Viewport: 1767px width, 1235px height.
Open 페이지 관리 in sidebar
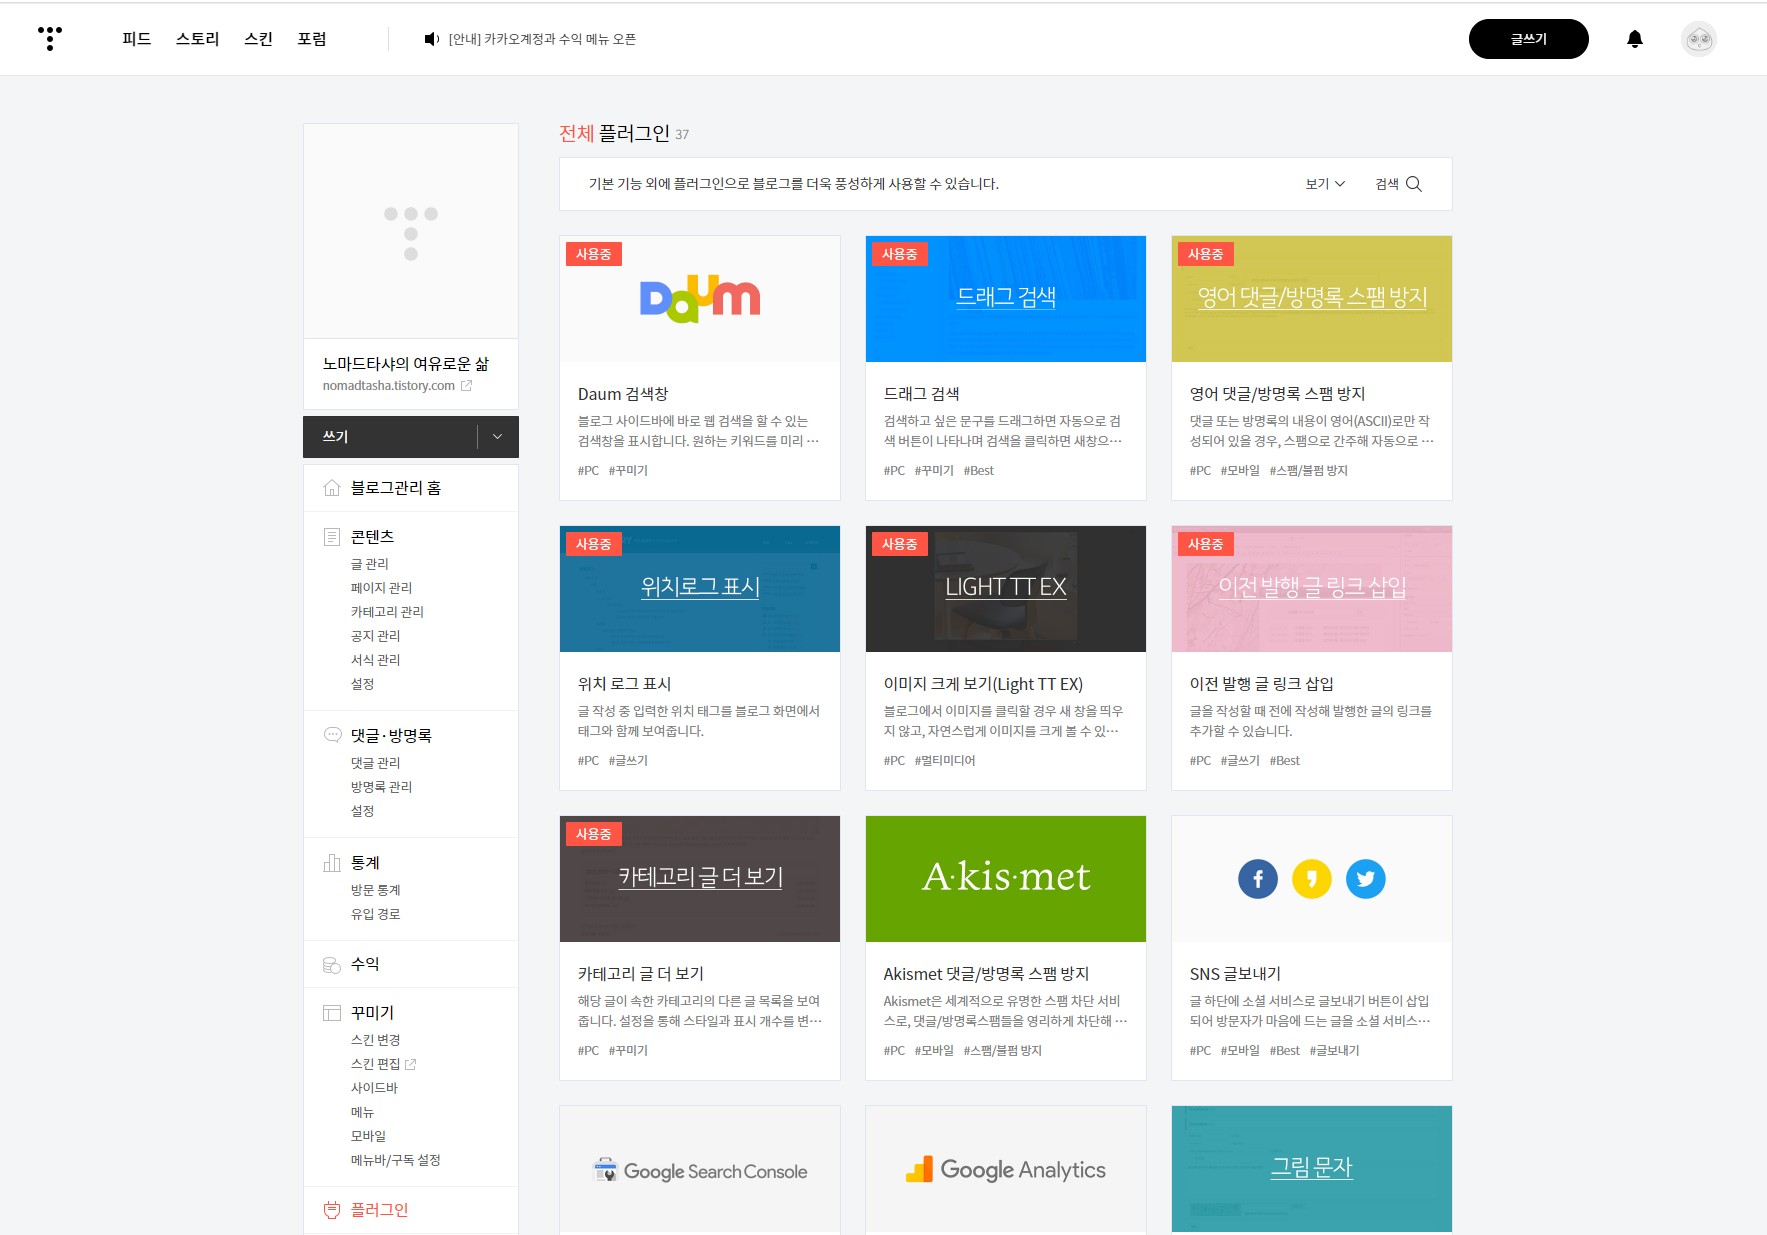(x=381, y=588)
